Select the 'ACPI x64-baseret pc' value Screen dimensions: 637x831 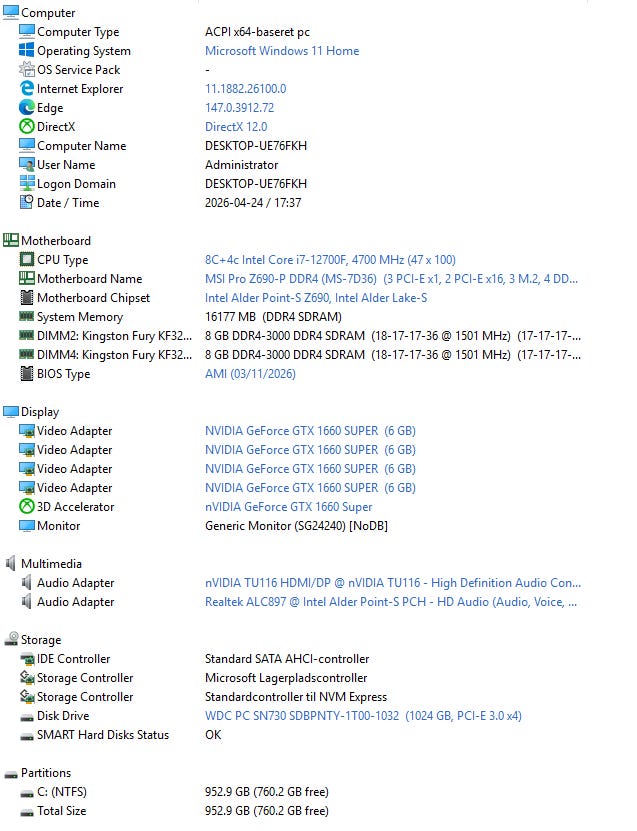point(257,32)
